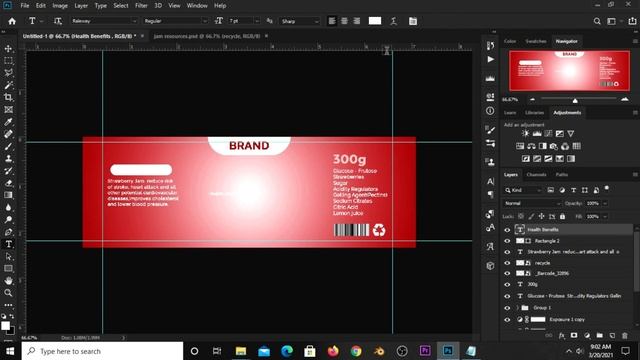Select the Pen tool

coord(8,232)
